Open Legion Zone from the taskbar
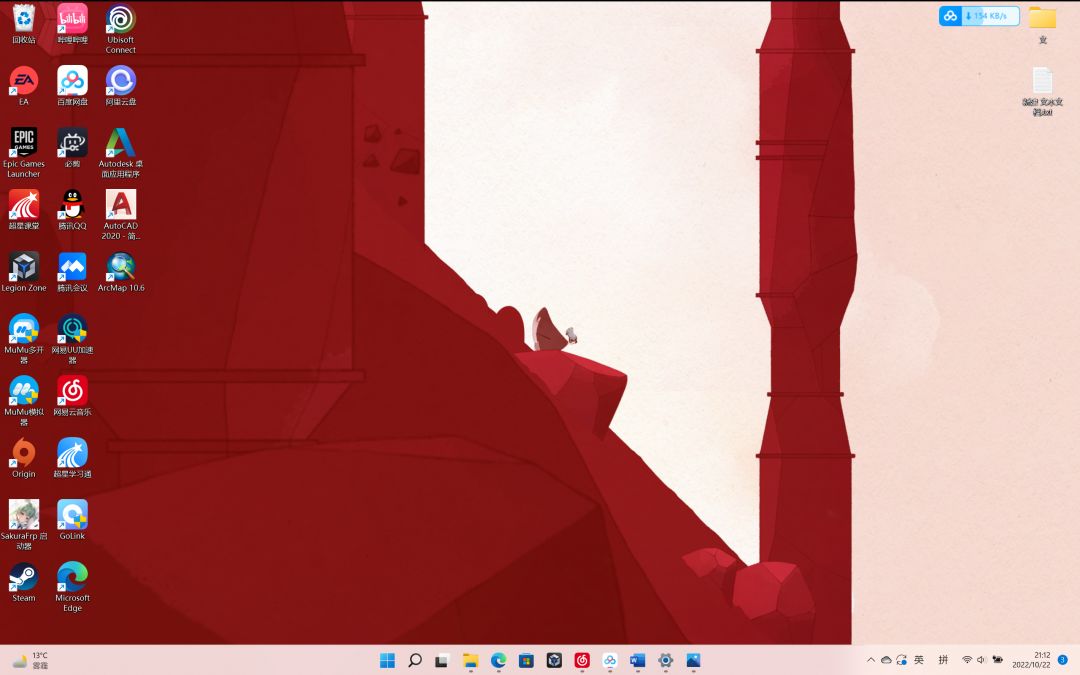 (554, 661)
